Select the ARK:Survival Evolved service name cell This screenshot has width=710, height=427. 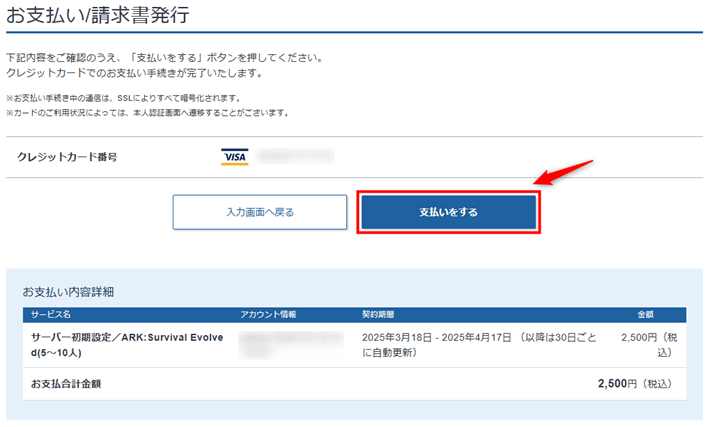click(127, 345)
